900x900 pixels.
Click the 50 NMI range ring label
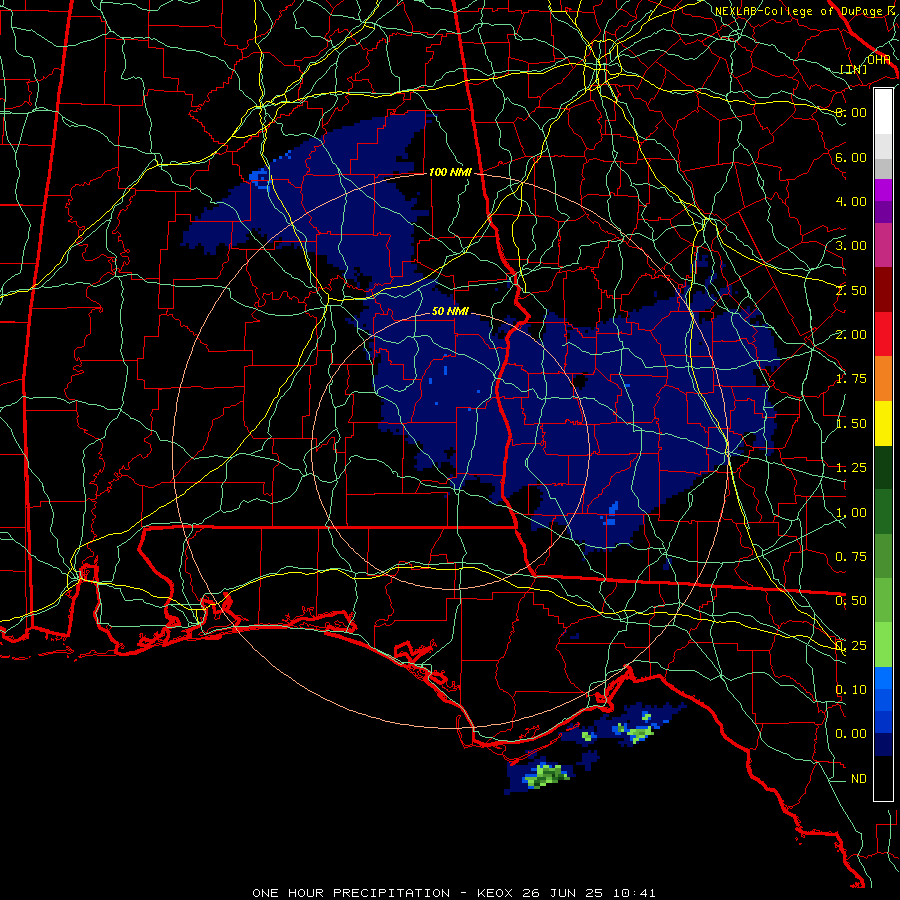click(x=450, y=311)
